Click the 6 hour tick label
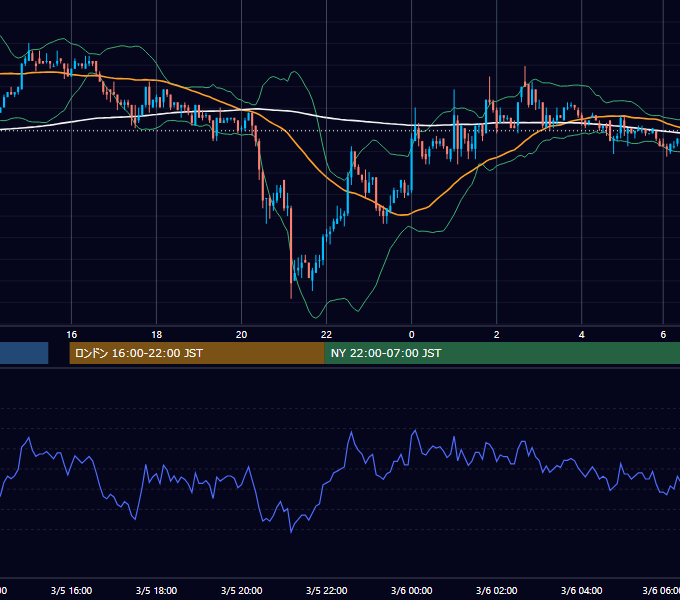 point(663,335)
